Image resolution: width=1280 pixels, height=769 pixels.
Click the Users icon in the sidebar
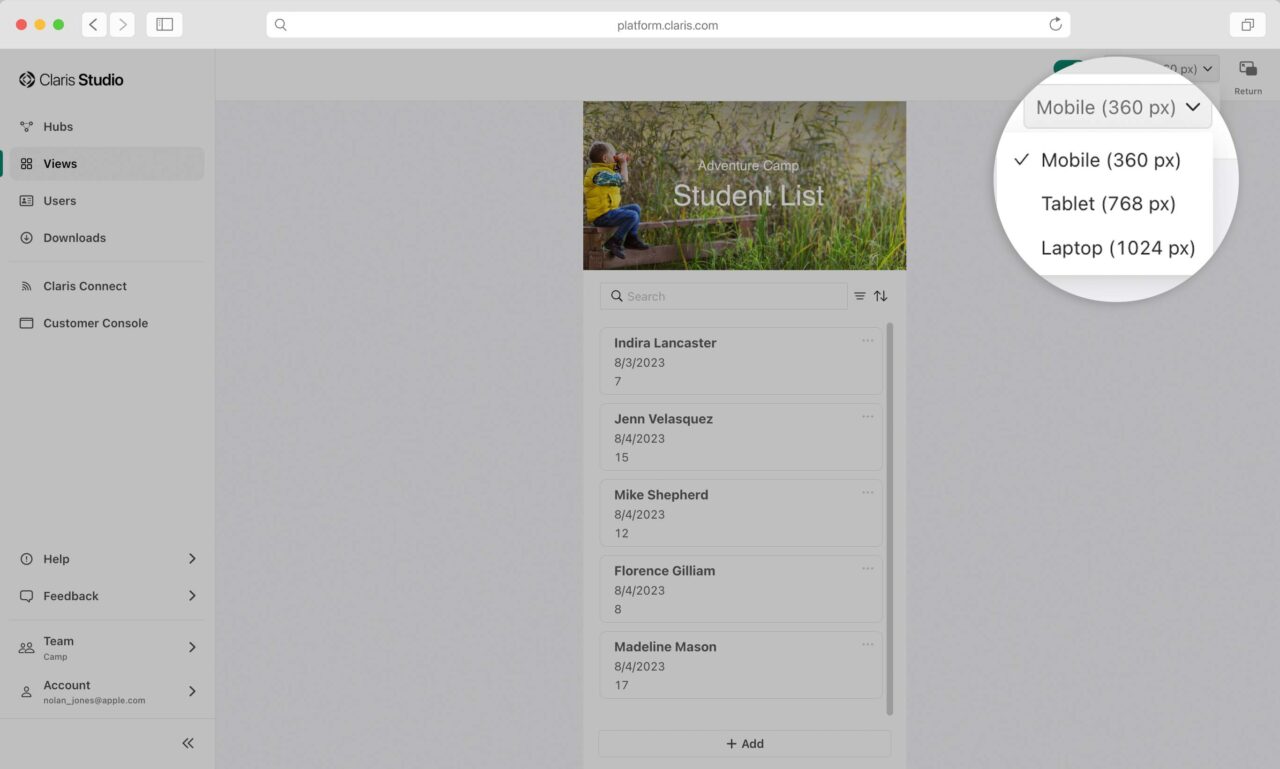[x=26, y=200]
